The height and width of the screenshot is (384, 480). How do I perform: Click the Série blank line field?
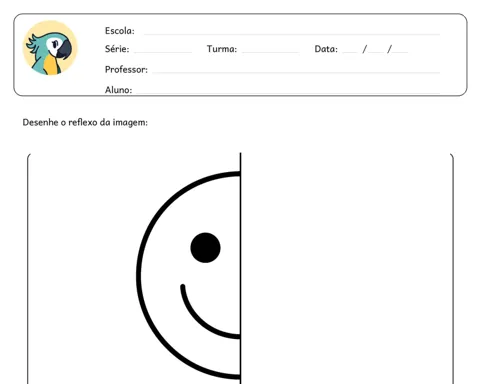(x=163, y=52)
